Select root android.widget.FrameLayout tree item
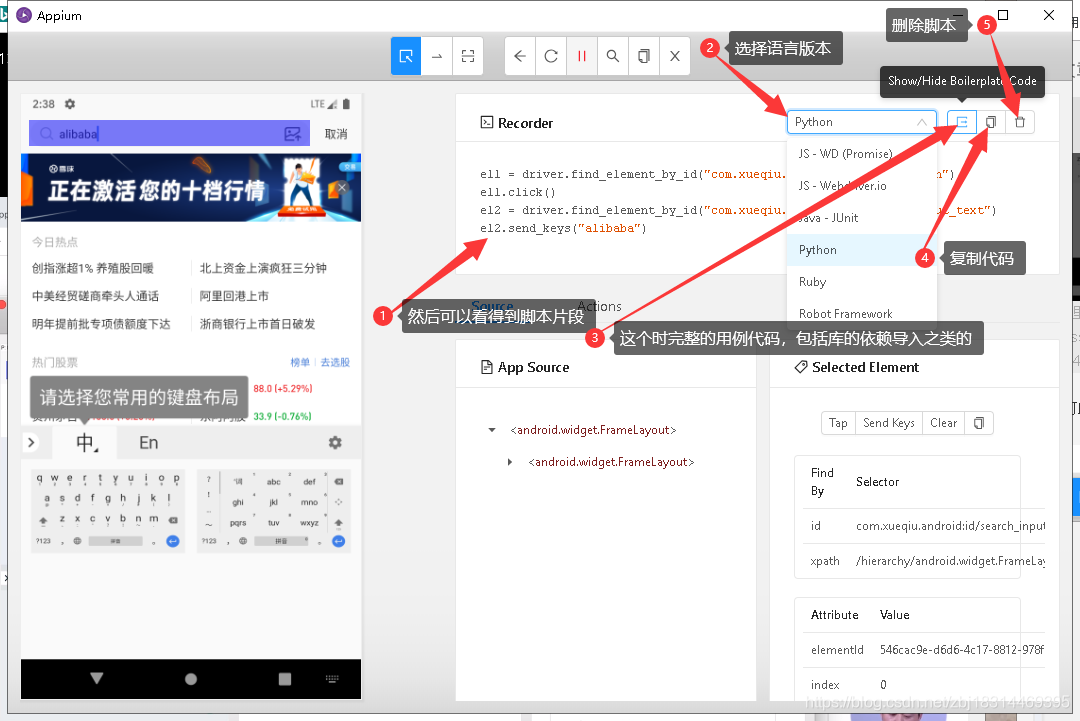1080x721 pixels. coord(593,430)
